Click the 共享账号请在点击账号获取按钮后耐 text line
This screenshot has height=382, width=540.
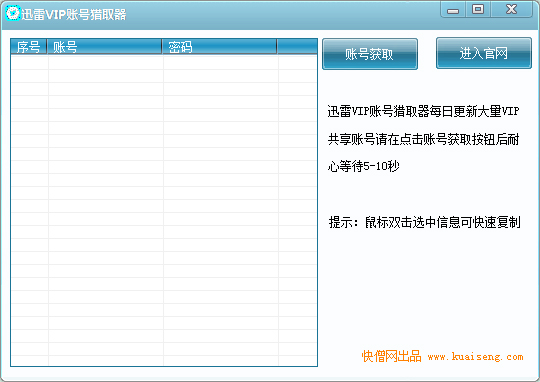[x=423, y=139]
